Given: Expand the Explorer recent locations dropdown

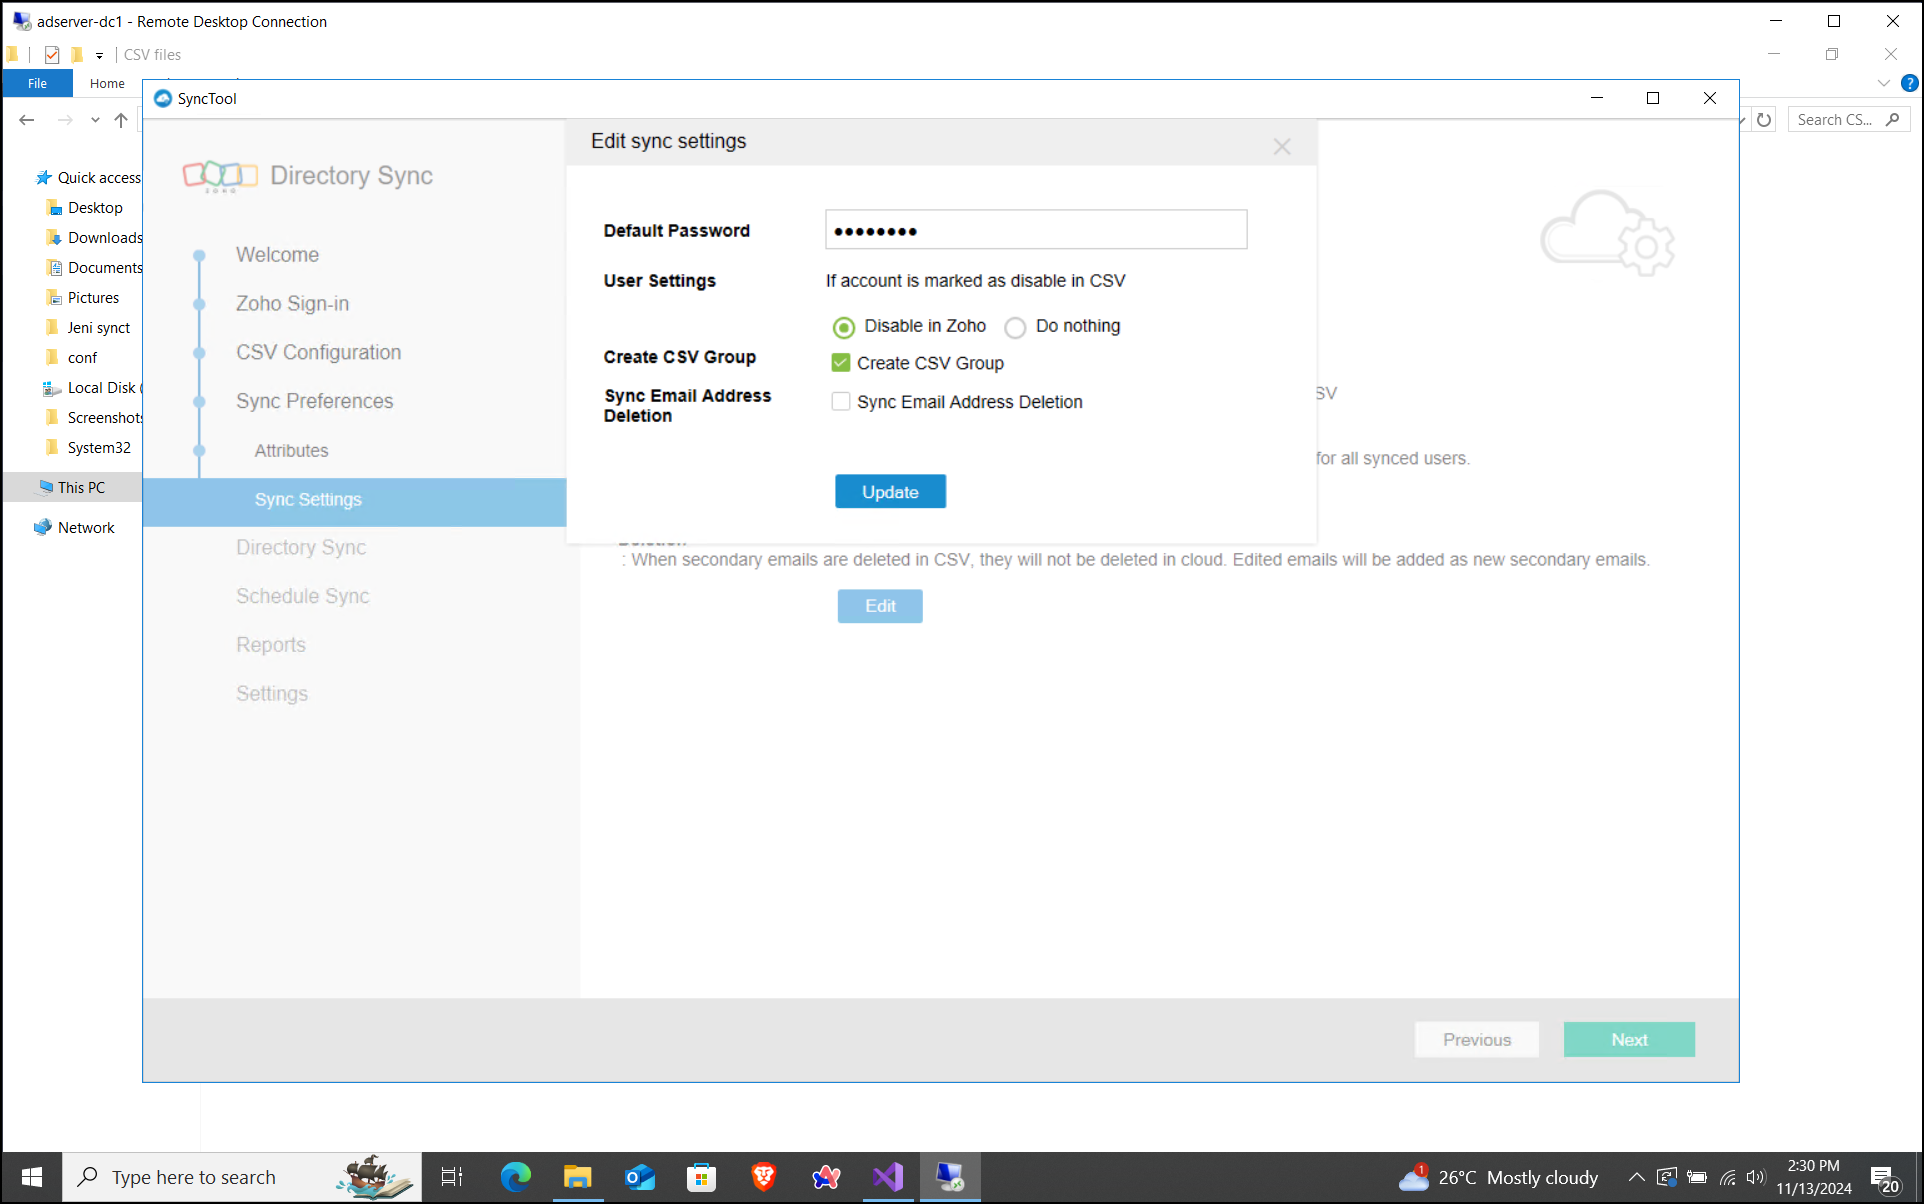Looking at the screenshot, I should point(95,120).
